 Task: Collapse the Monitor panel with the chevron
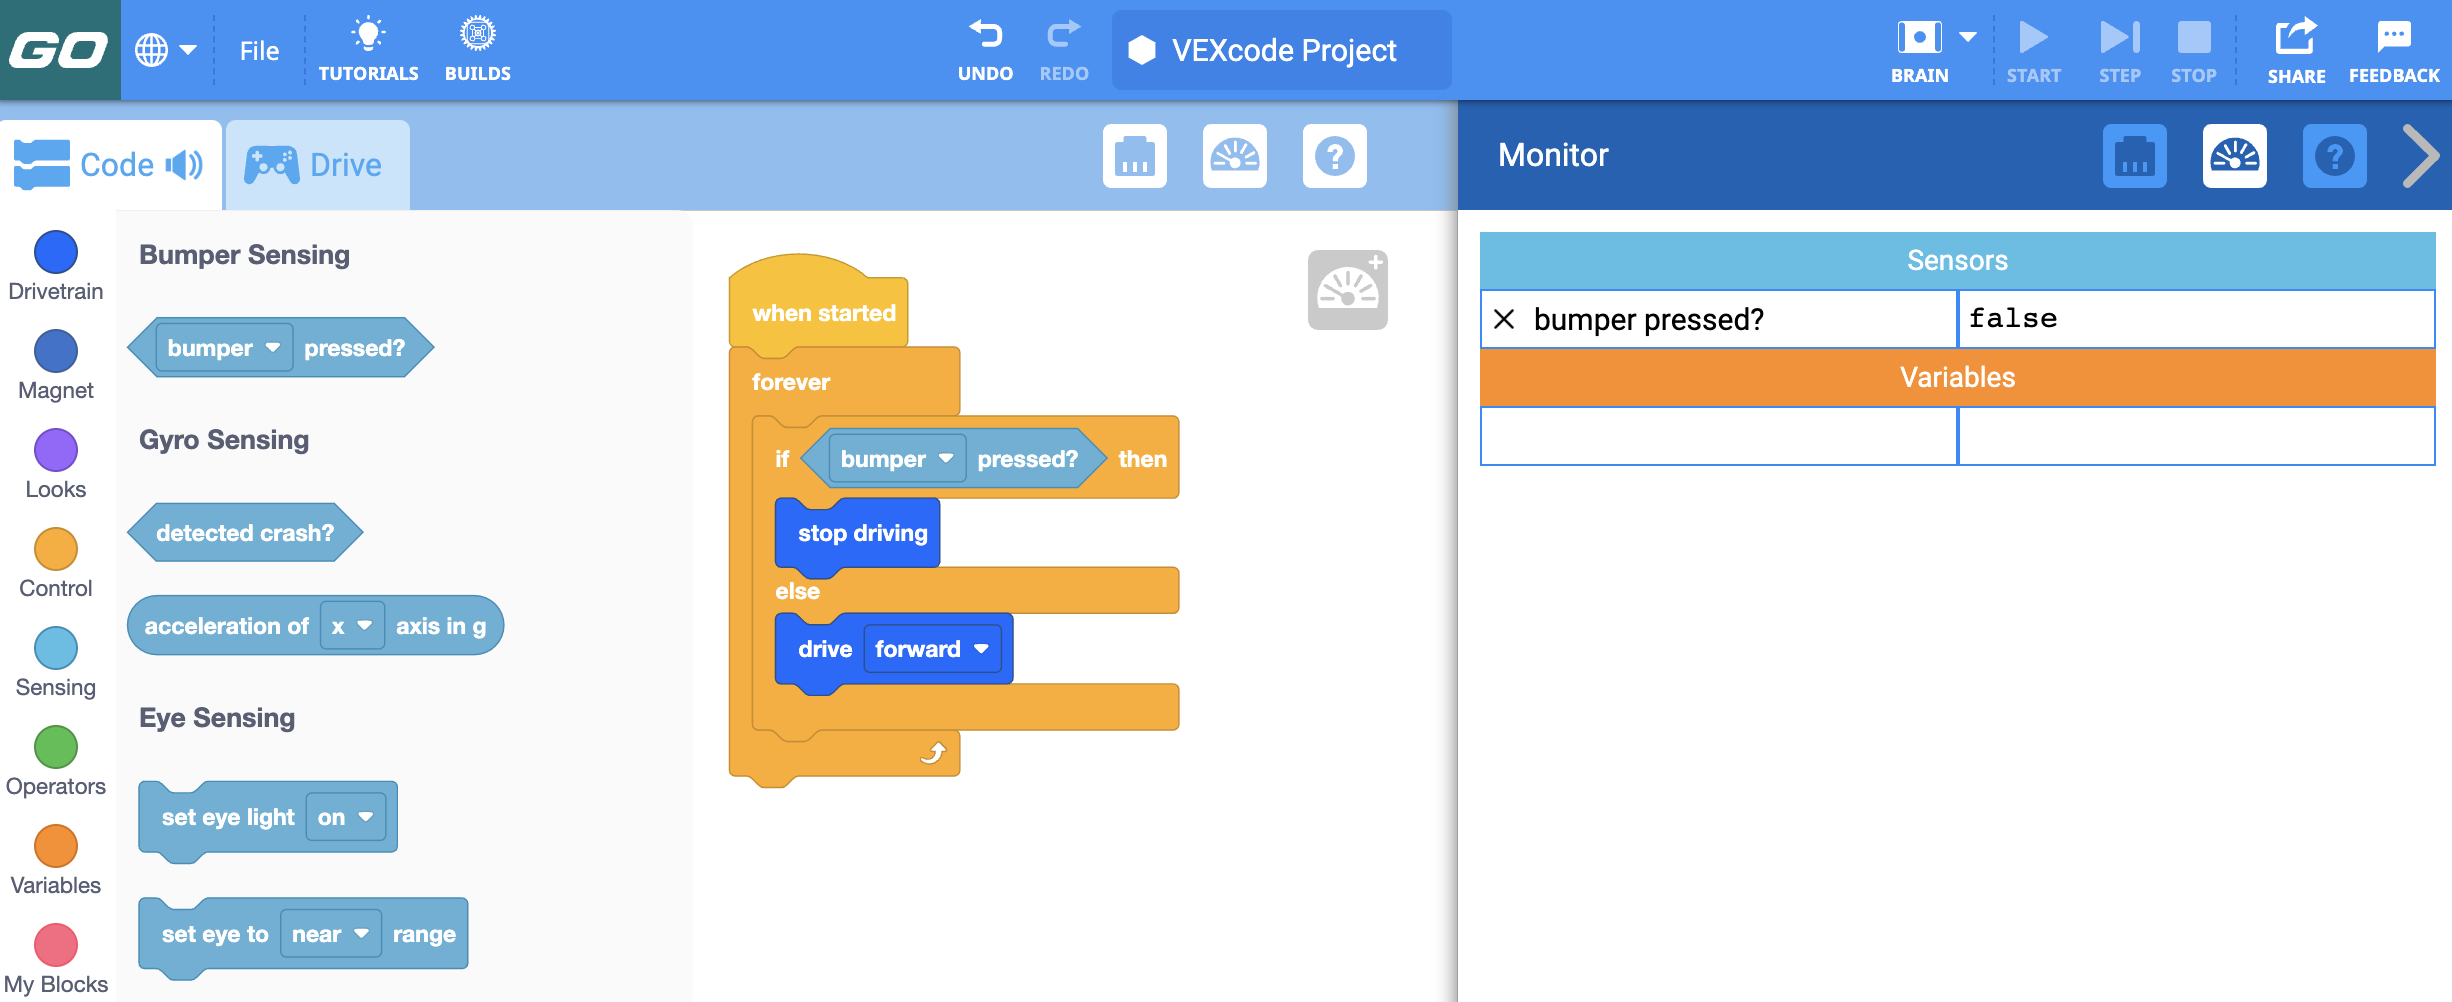[2422, 156]
